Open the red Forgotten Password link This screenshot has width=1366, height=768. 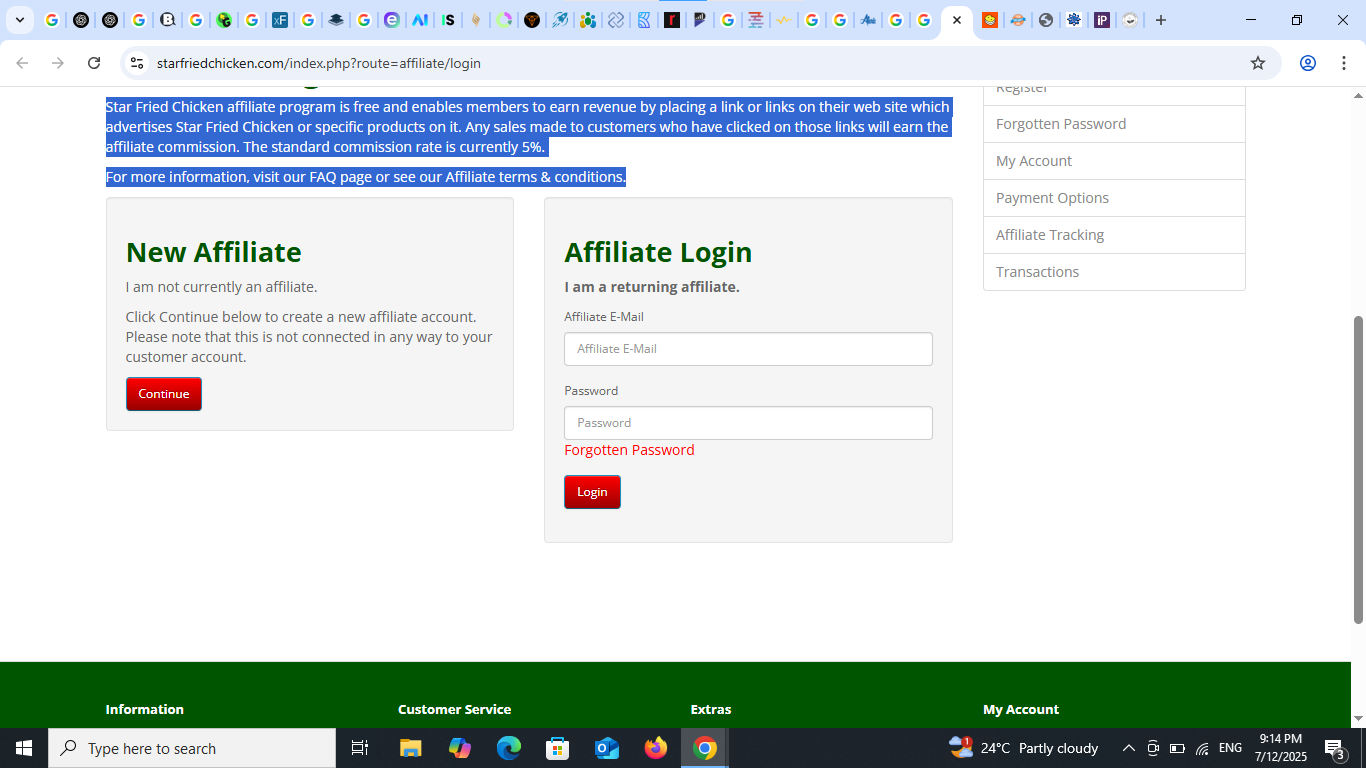629,450
